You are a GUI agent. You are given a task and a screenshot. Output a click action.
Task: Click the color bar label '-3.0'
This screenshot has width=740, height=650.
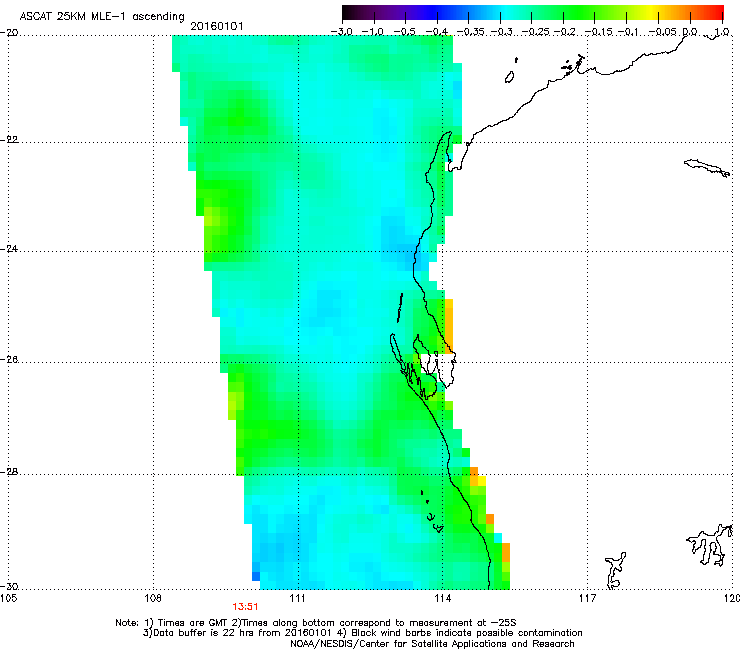341,32
